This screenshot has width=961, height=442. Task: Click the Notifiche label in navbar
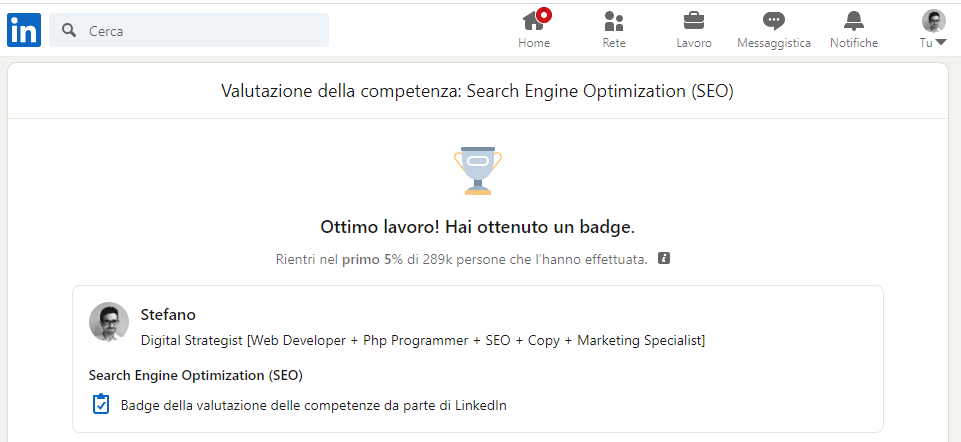tap(854, 43)
